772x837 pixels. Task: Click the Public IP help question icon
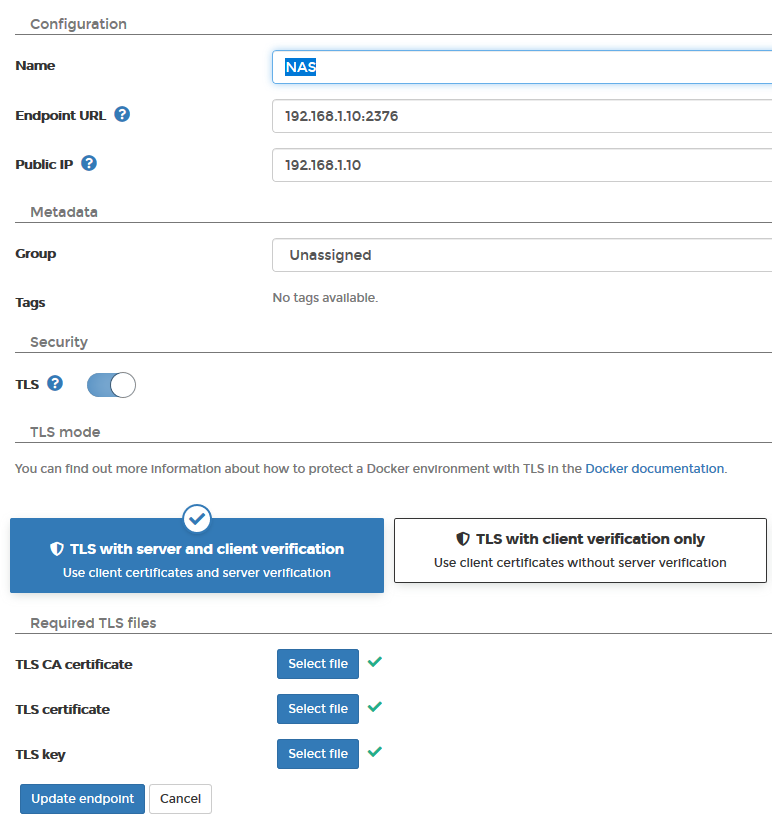[x=89, y=163]
